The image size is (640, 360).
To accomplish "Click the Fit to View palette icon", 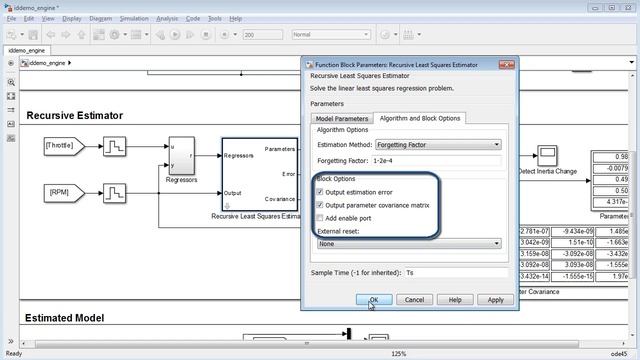I will point(11,96).
